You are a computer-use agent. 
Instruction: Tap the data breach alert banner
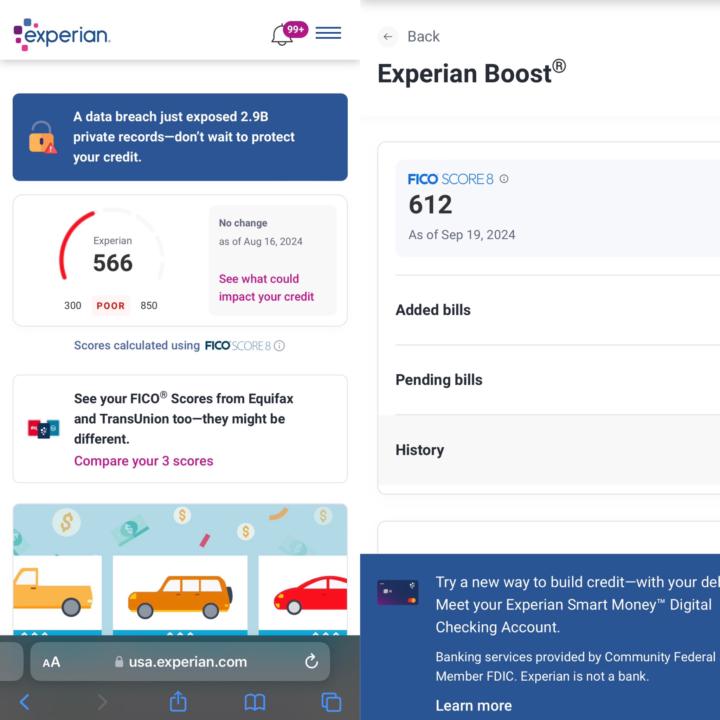pos(180,137)
